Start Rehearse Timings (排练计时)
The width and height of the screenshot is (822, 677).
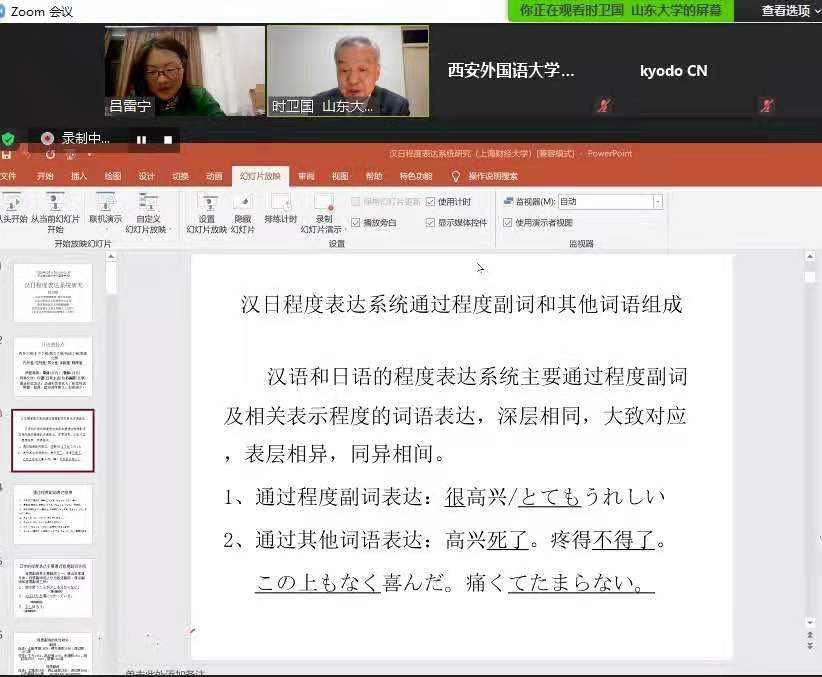280,204
